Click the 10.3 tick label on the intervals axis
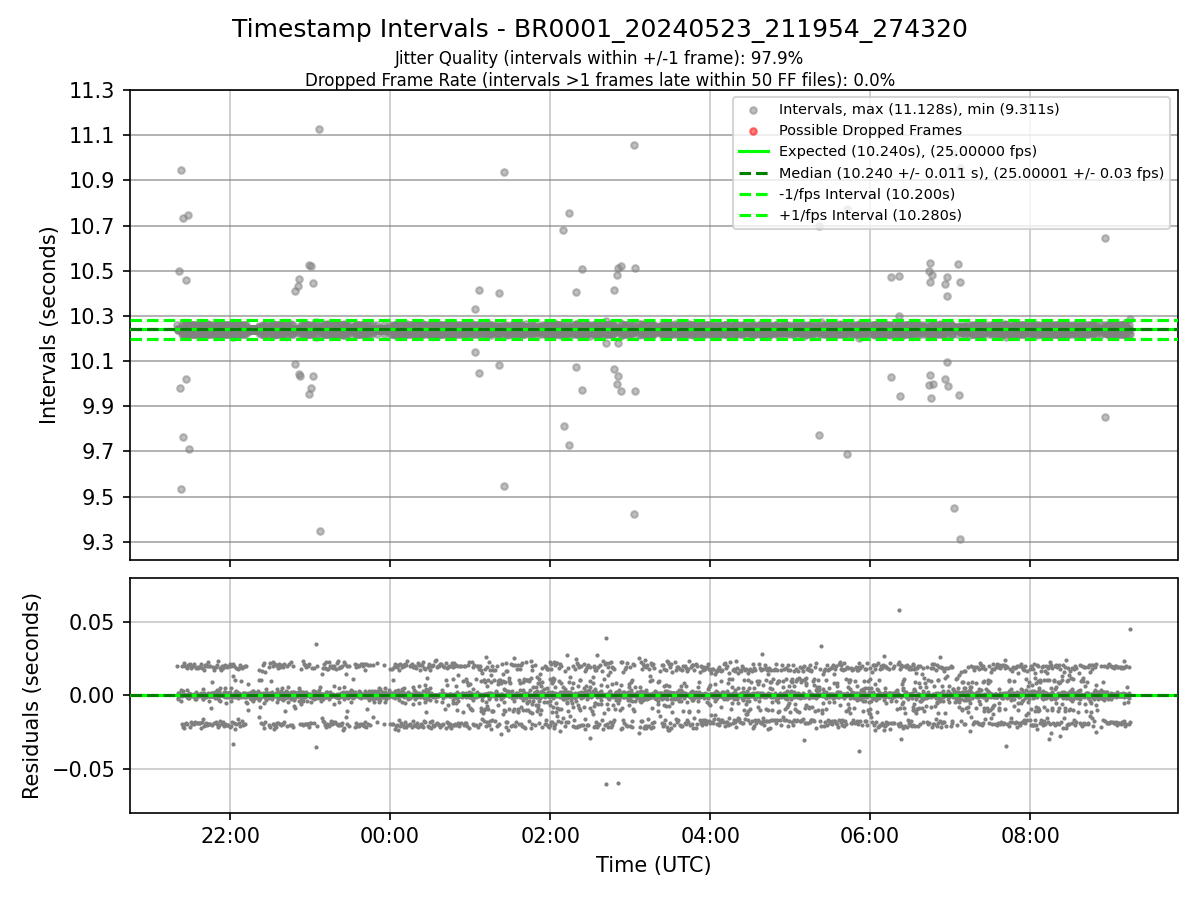1200x900 pixels. (92, 317)
